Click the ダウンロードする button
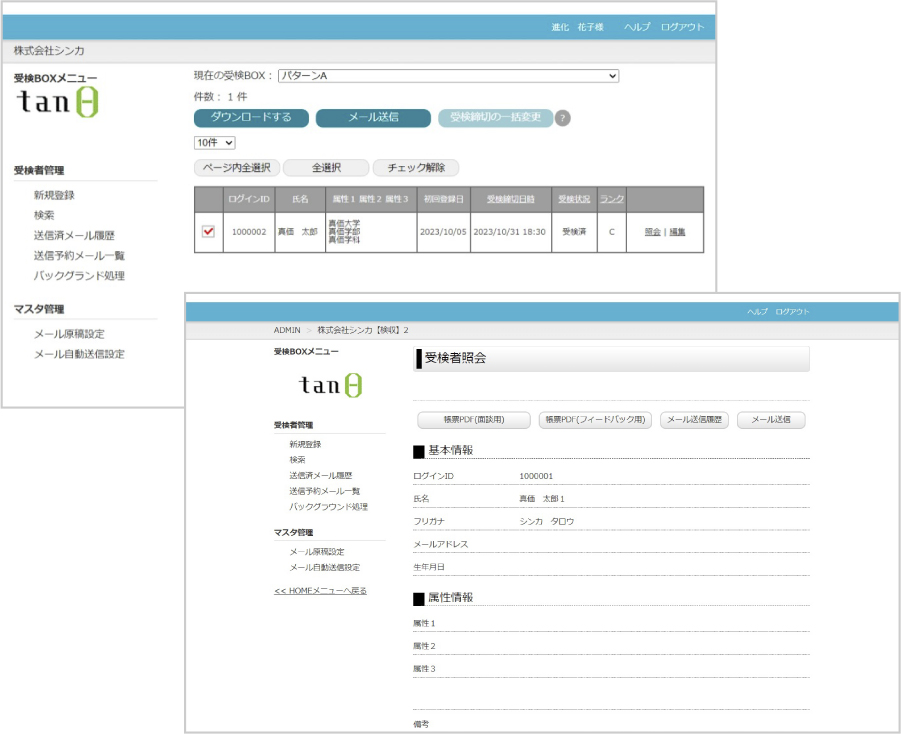The image size is (901, 734). 251,118
